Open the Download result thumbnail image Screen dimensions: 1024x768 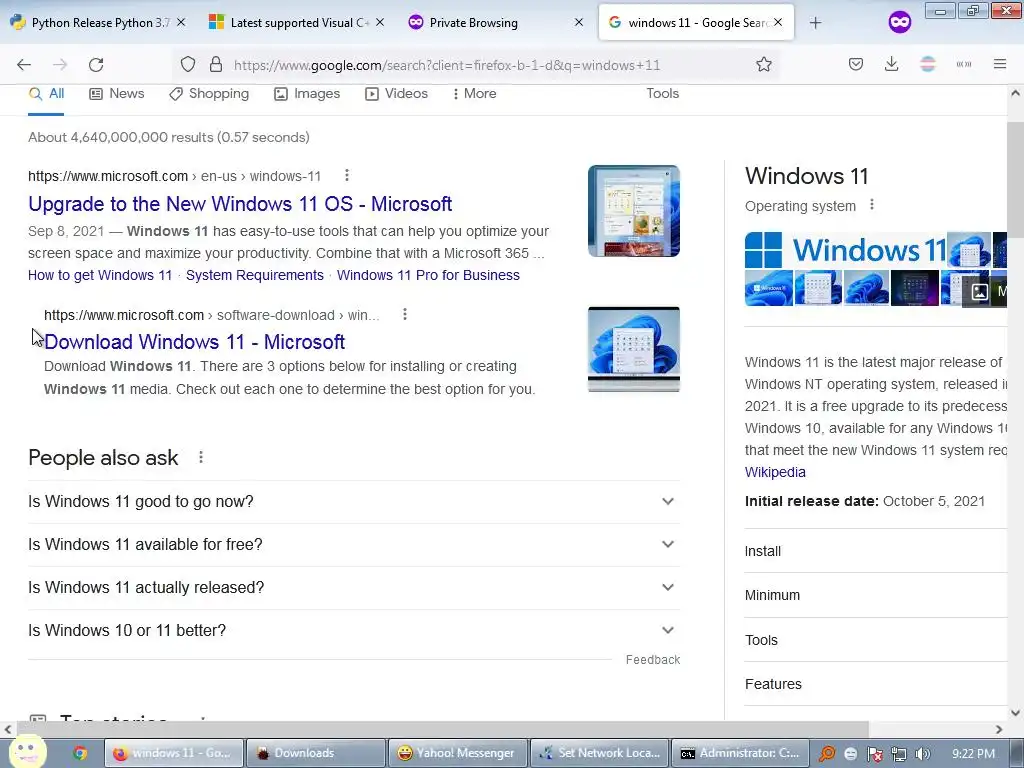click(633, 349)
